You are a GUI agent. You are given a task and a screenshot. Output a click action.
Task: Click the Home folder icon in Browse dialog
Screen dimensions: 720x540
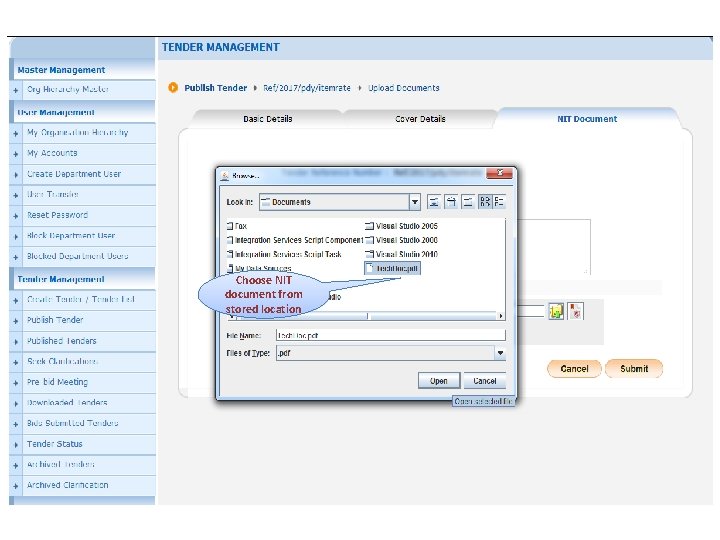pos(451,202)
